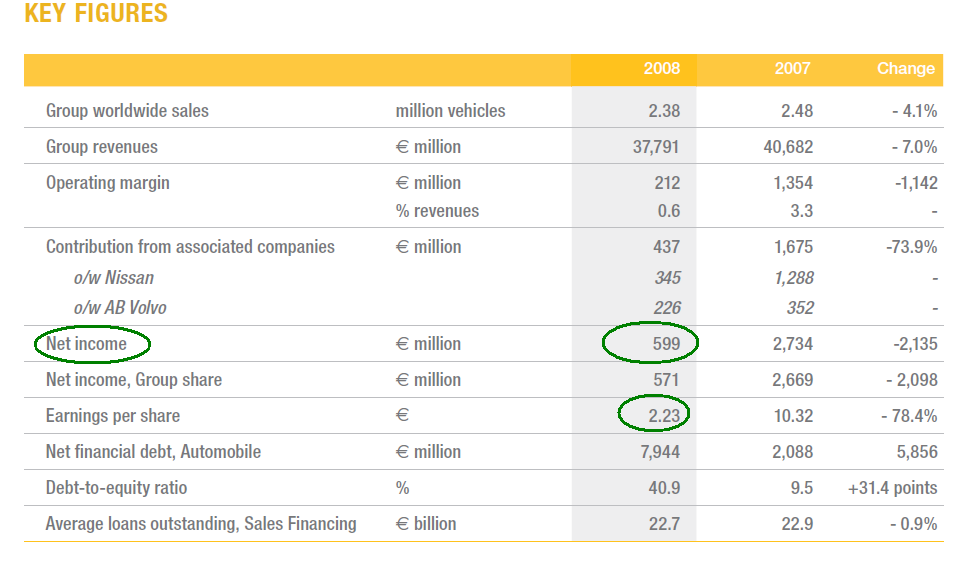Click the -2,135 change value
This screenshot has height=567, width=962.
click(915, 344)
